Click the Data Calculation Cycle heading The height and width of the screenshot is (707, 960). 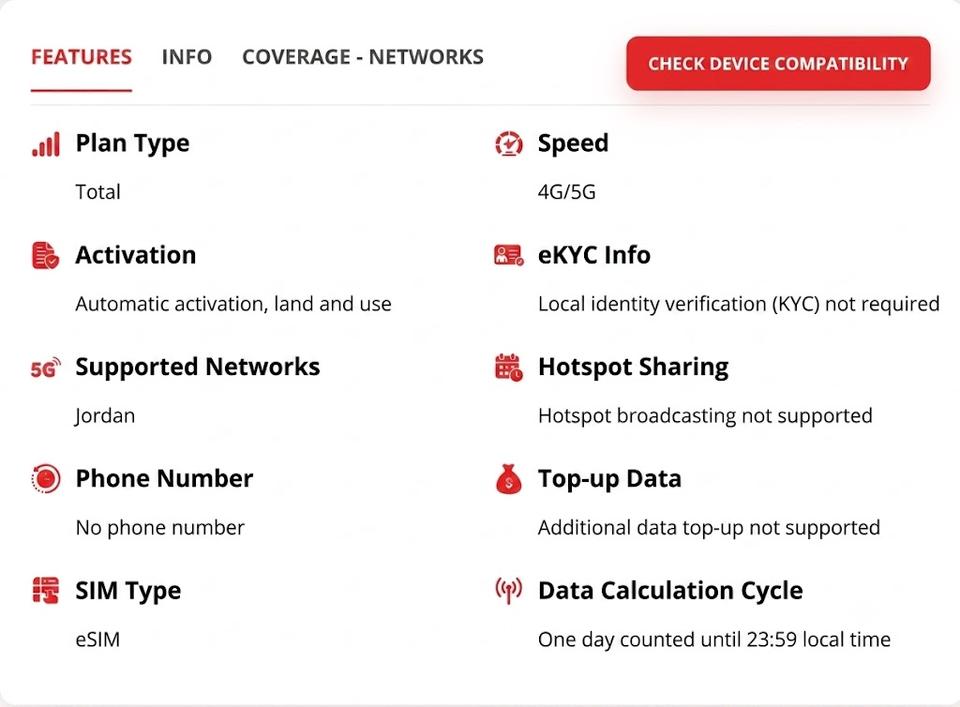tap(670, 591)
